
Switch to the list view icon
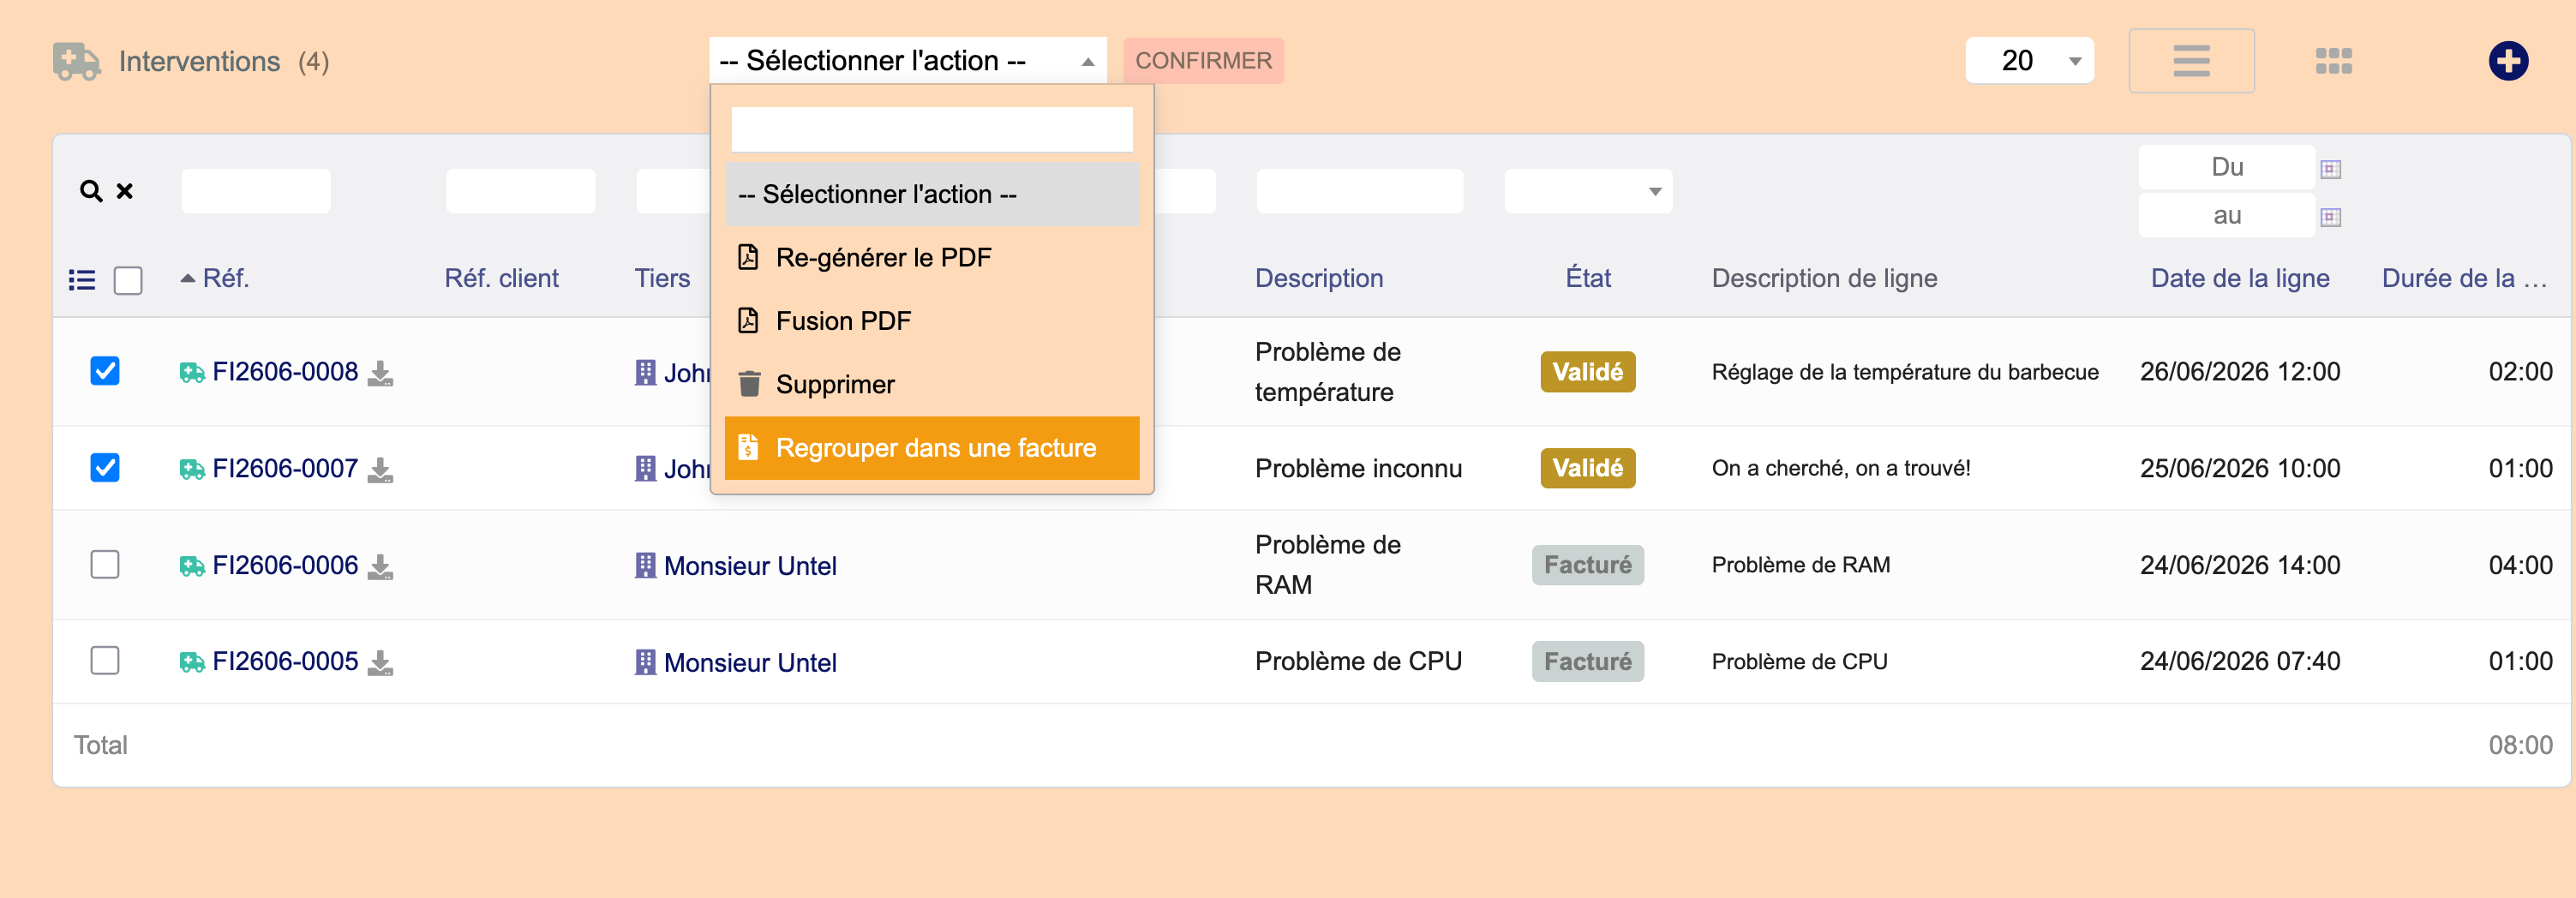point(2190,61)
